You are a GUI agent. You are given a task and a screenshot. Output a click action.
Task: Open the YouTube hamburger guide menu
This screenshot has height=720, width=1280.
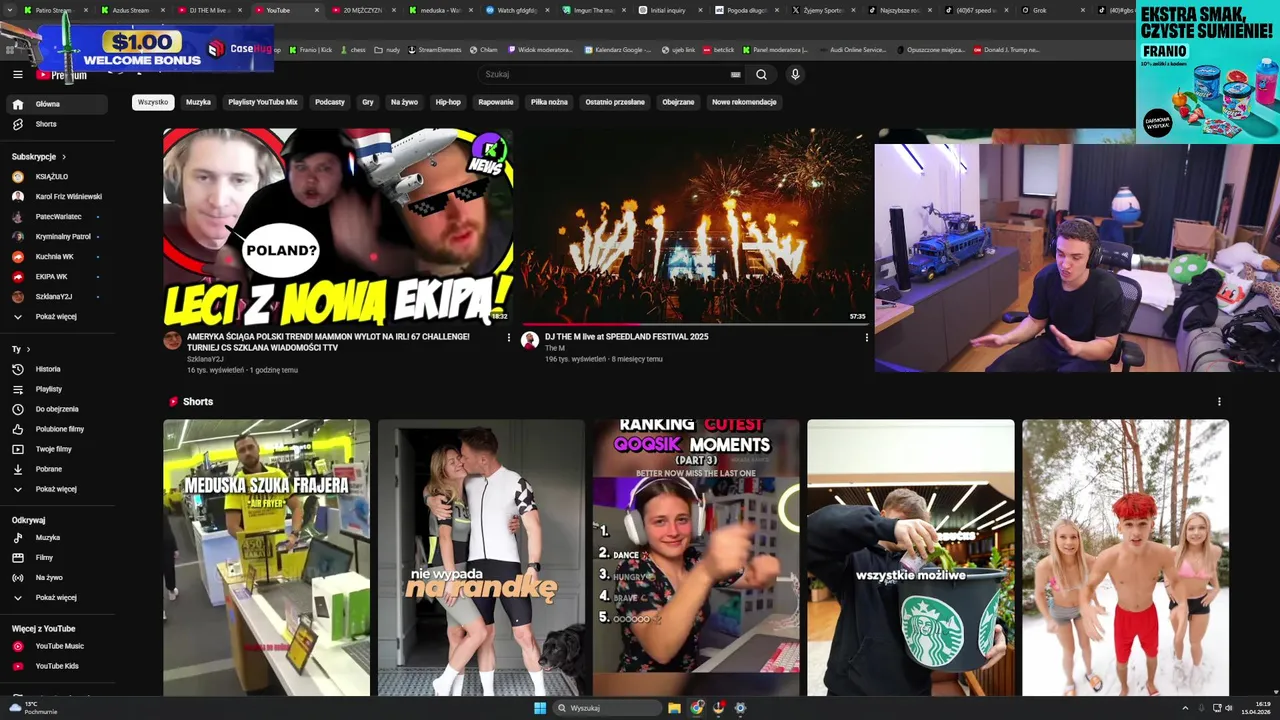(x=17, y=74)
